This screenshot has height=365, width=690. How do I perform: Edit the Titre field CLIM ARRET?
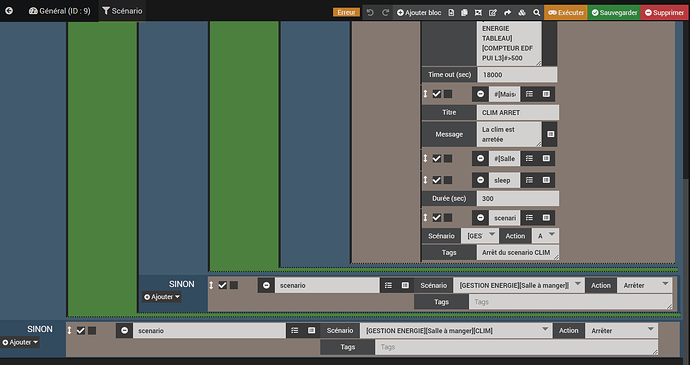518,112
